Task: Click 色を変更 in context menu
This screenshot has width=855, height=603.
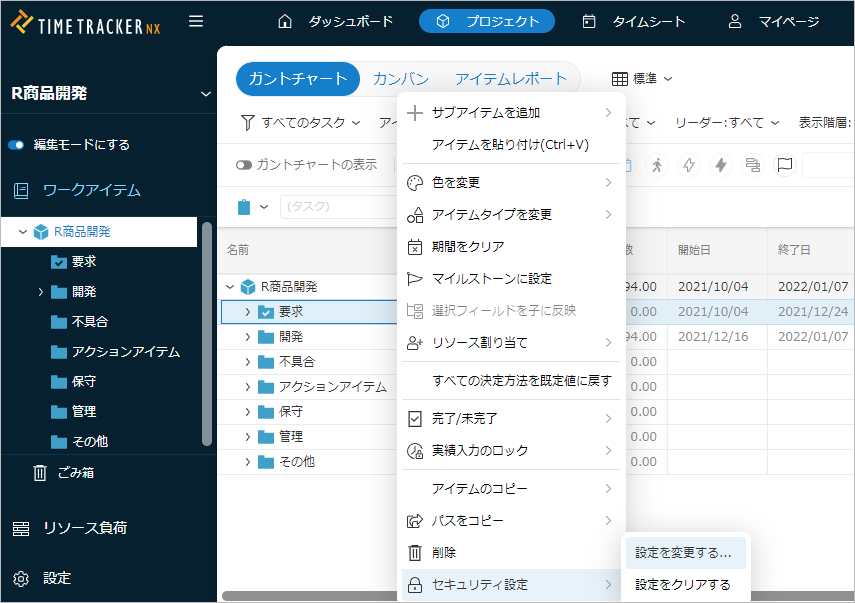Action: click(x=456, y=182)
